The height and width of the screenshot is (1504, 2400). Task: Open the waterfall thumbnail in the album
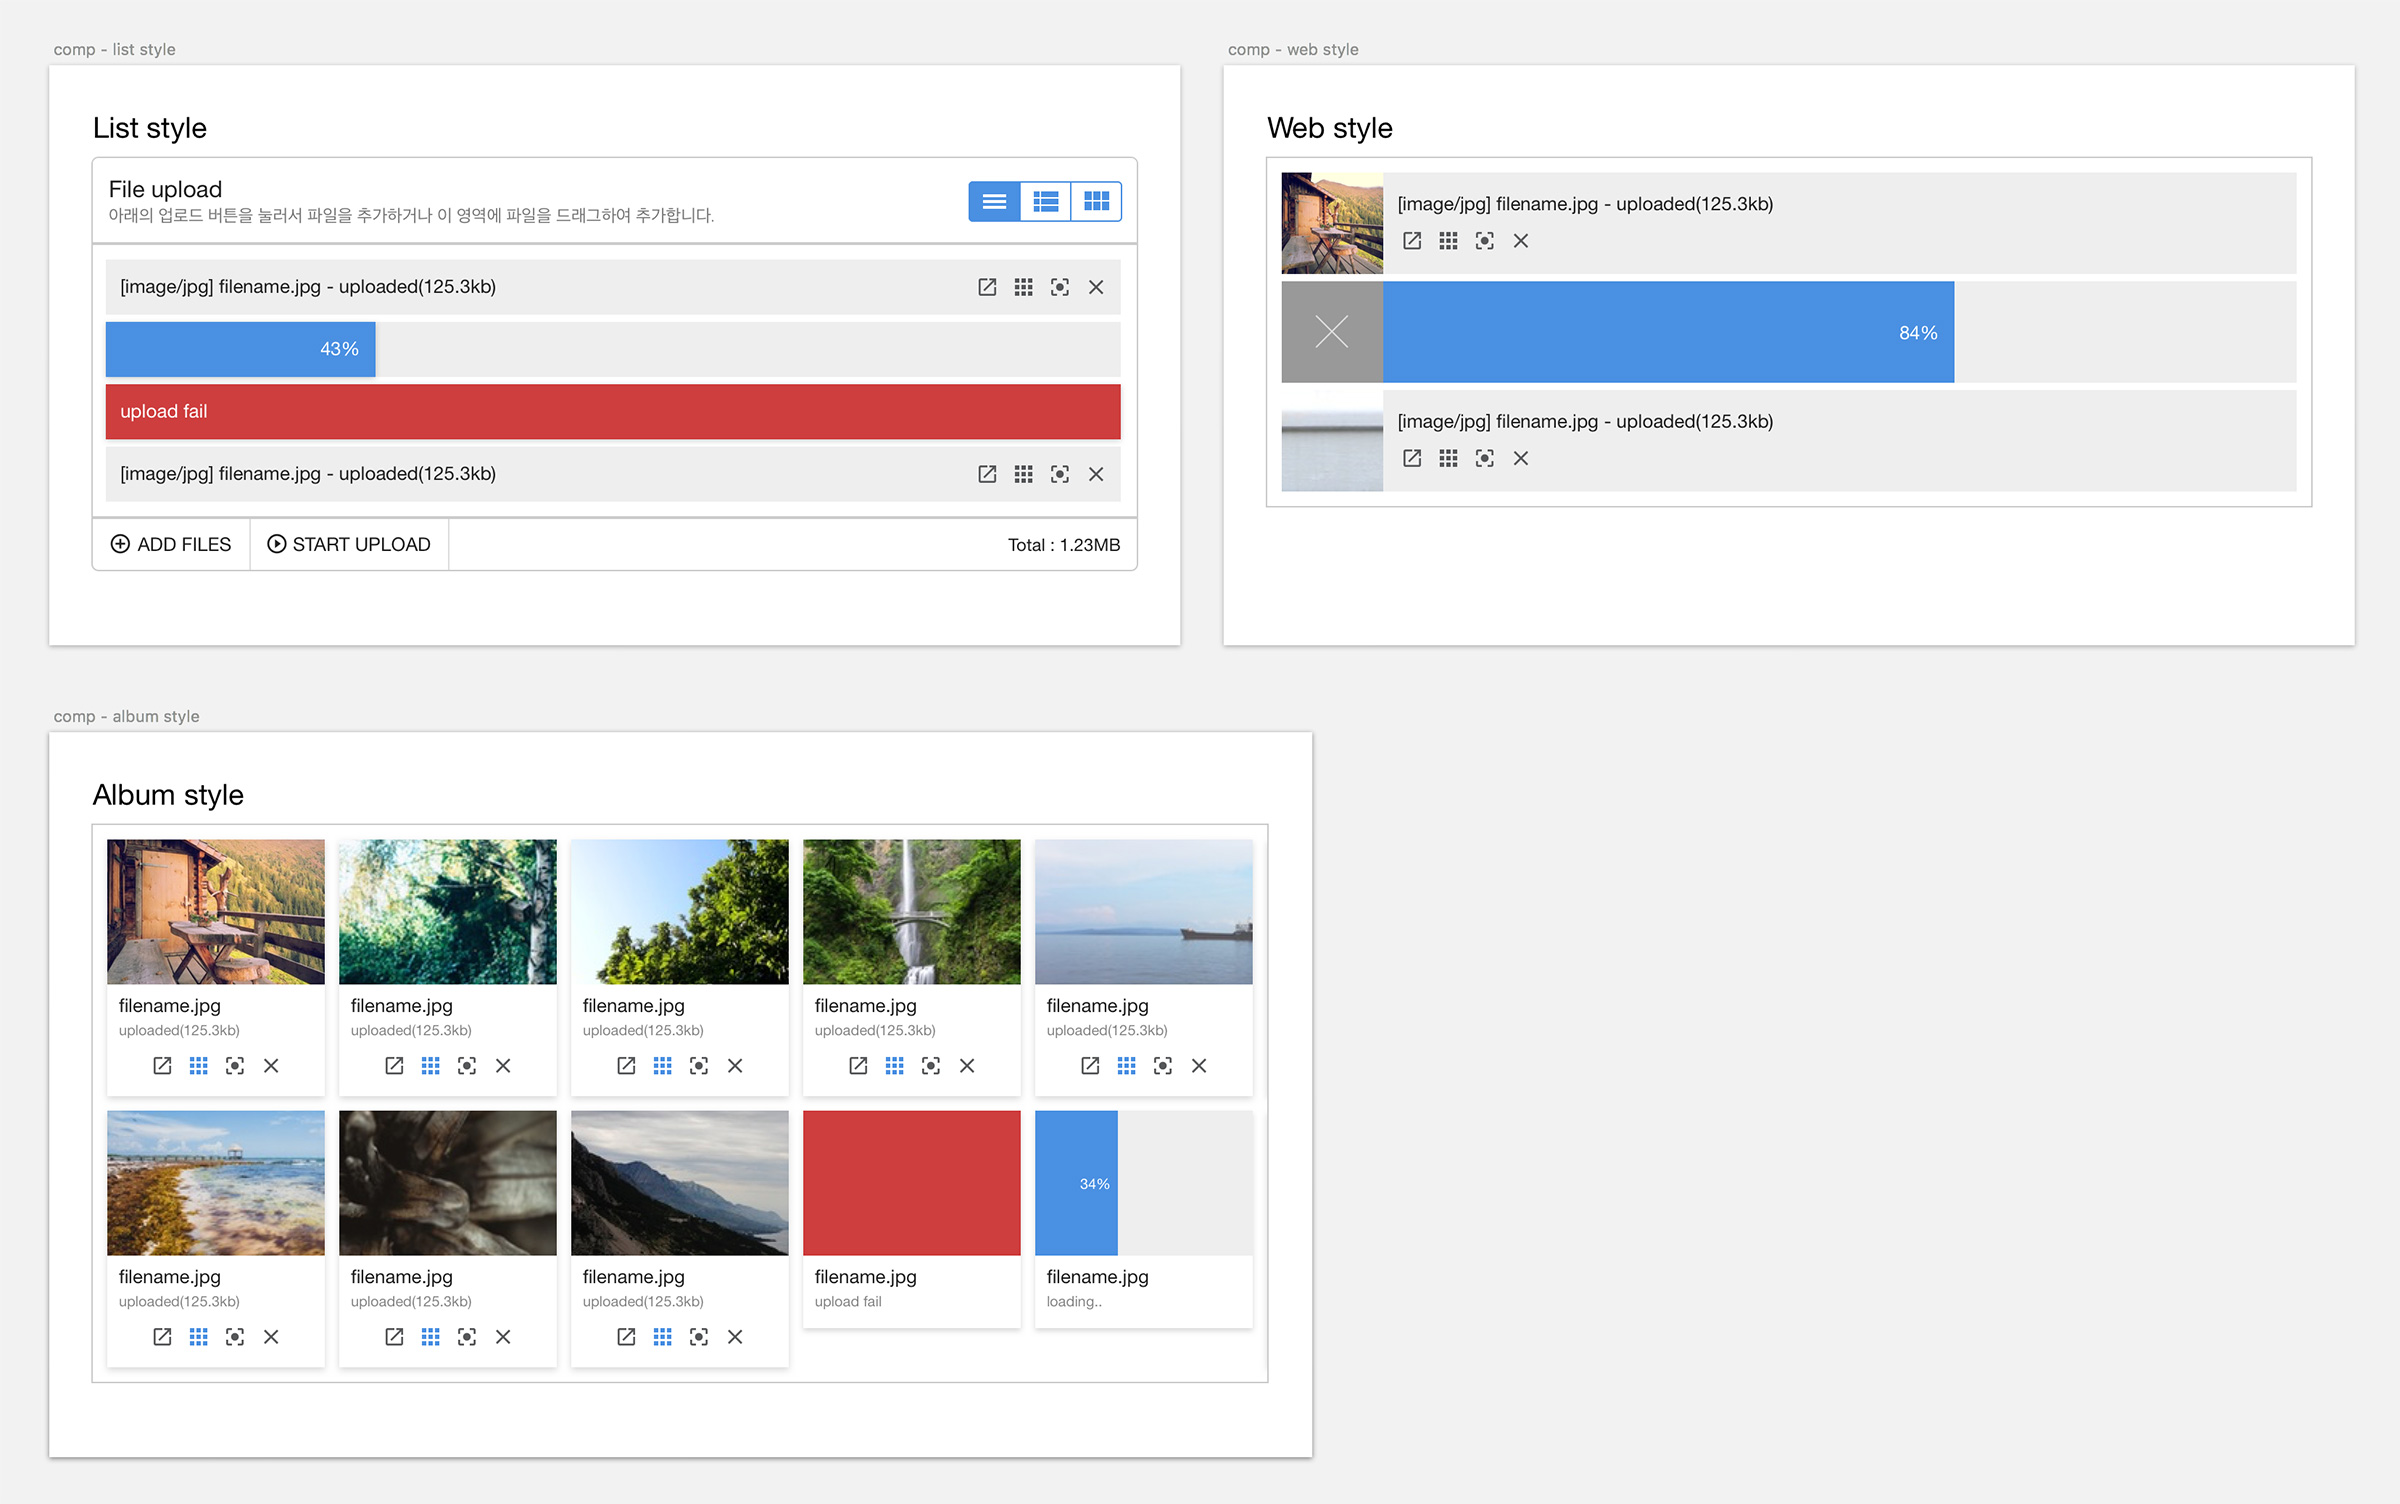click(911, 911)
